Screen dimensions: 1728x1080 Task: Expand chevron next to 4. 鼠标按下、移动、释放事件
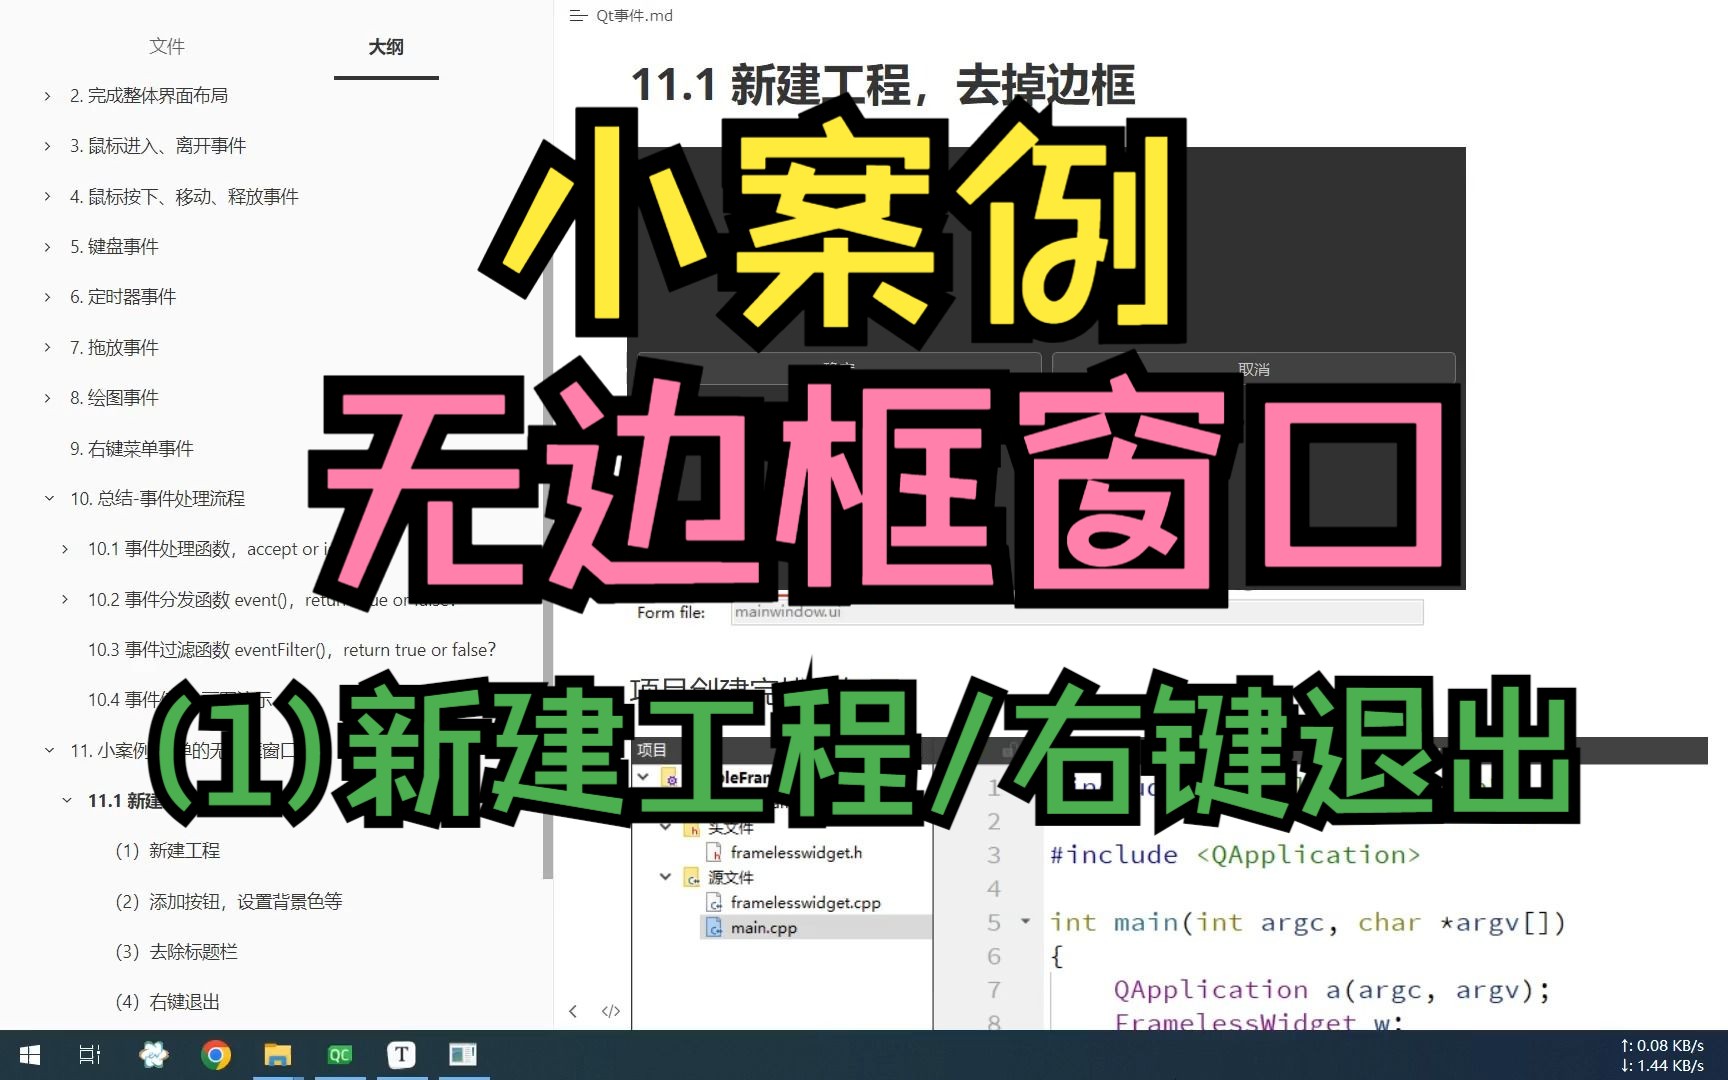47,197
